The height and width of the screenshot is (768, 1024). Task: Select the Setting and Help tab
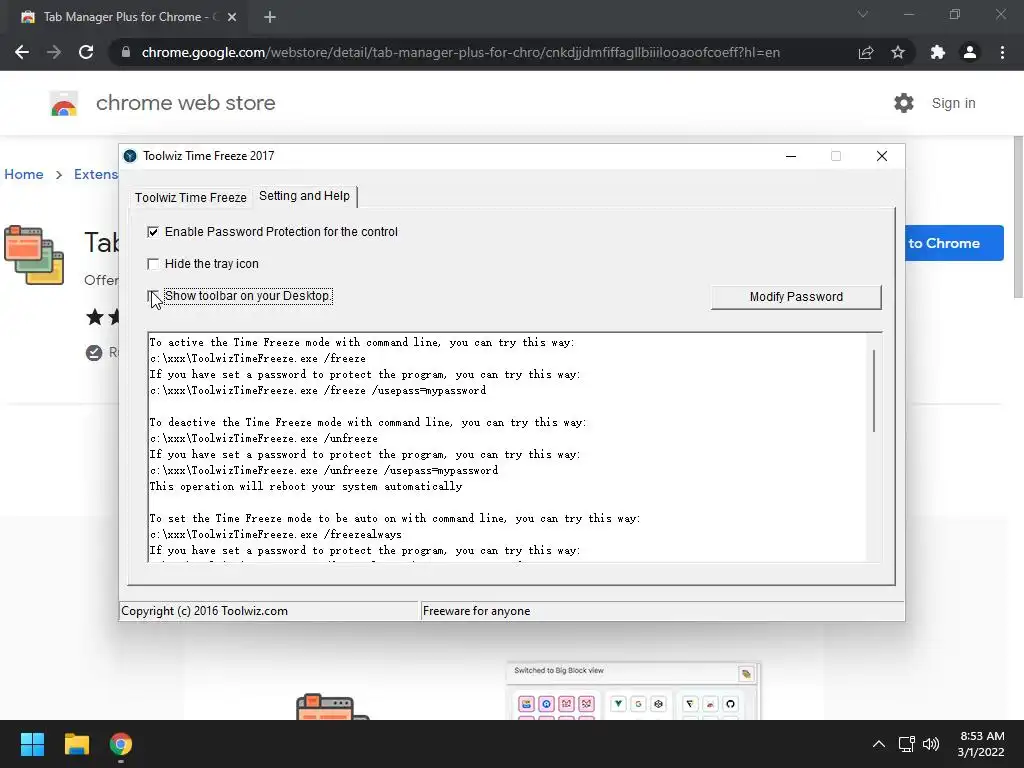click(x=304, y=196)
